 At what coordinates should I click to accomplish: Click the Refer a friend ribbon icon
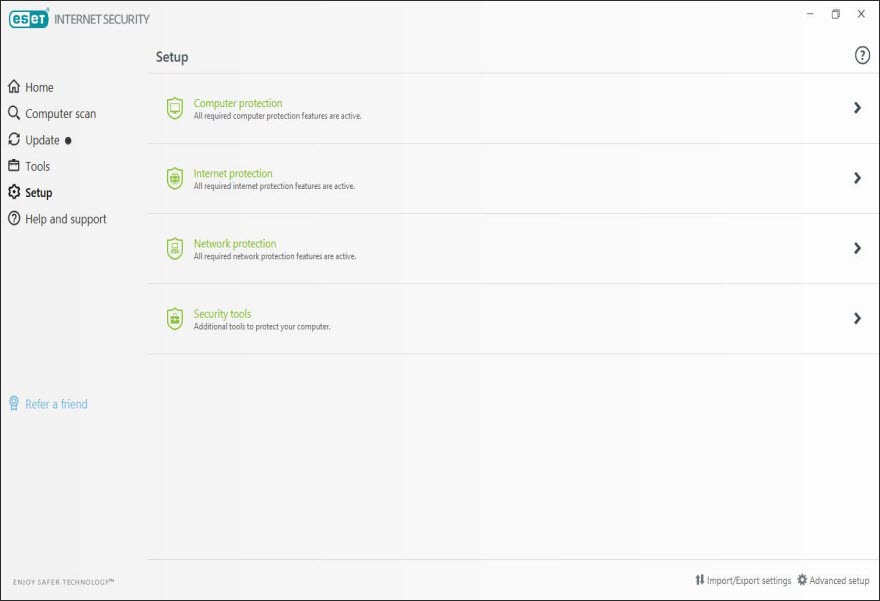click(14, 403)
